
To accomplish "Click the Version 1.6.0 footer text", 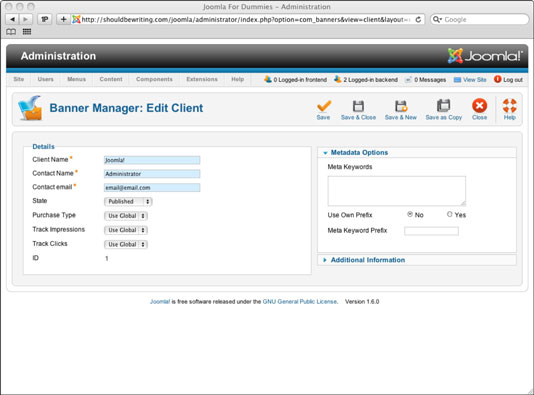I will (x=362, y=301).
